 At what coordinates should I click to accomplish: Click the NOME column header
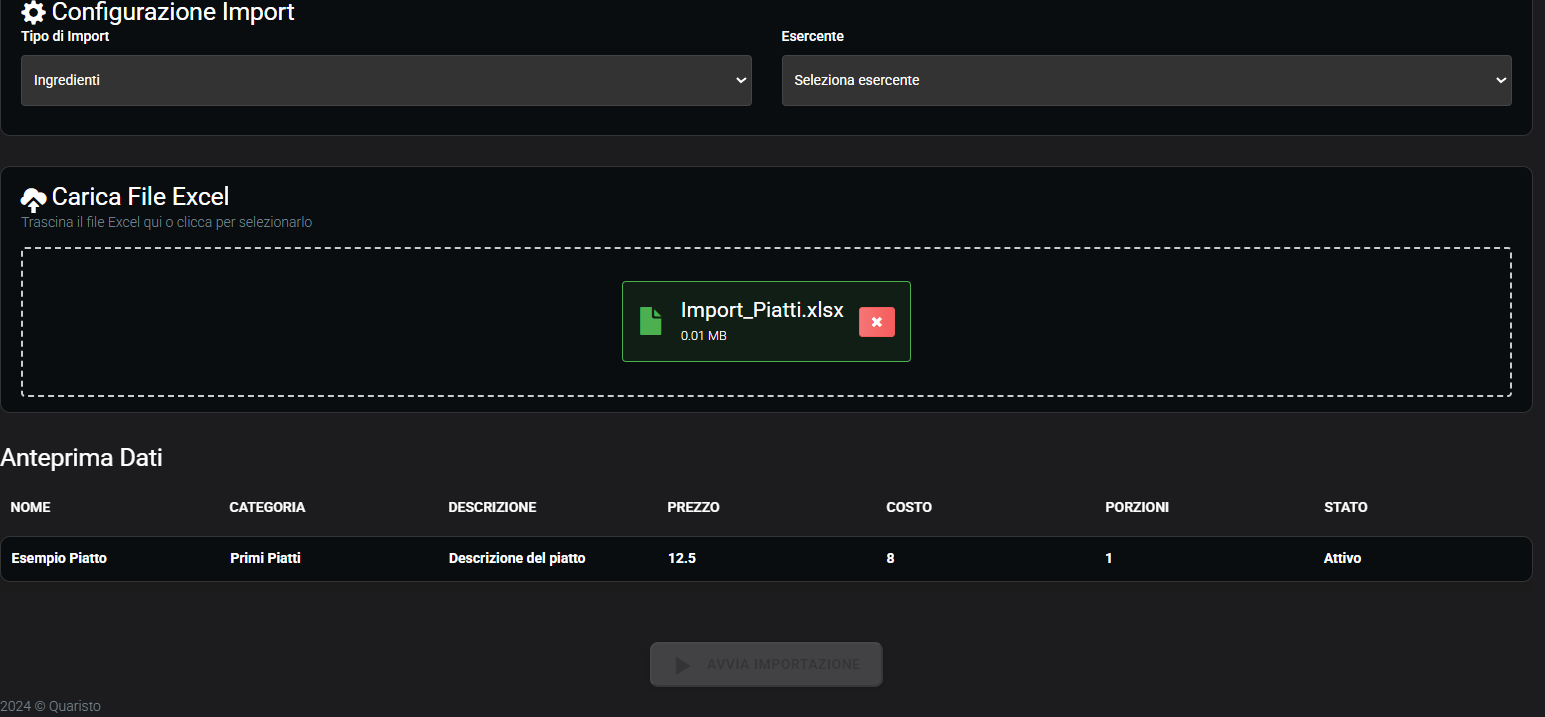click(x=30, y=507)
